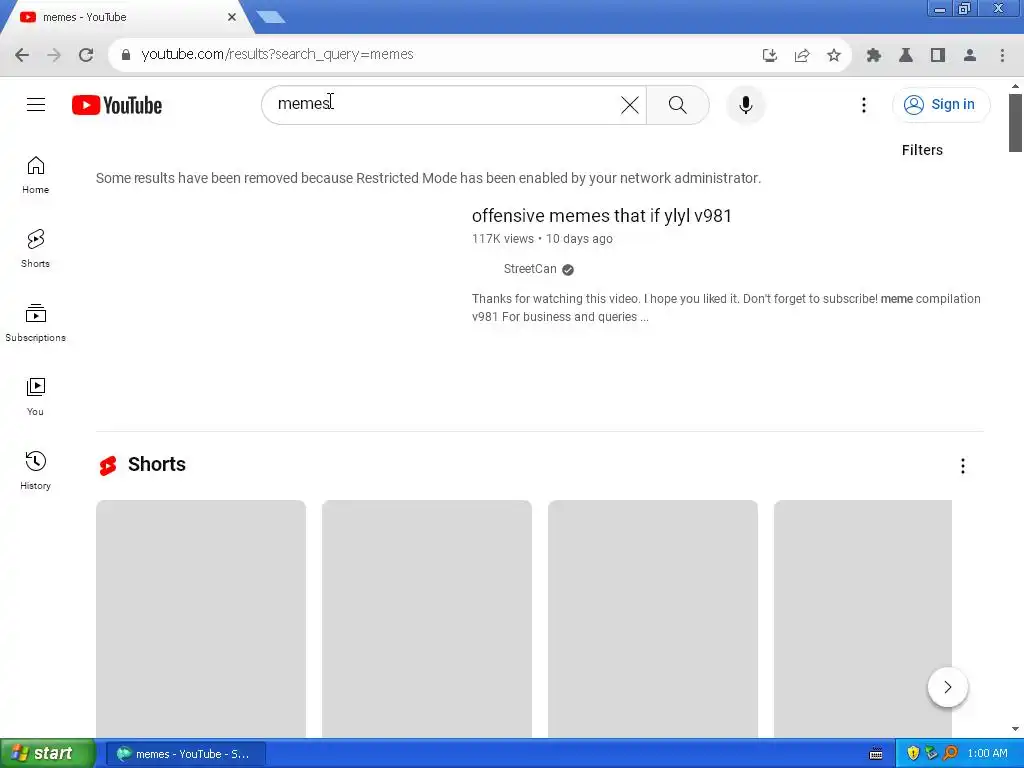
Task: Click the next arrow on Shorts shelf
Action: [948, 687]
